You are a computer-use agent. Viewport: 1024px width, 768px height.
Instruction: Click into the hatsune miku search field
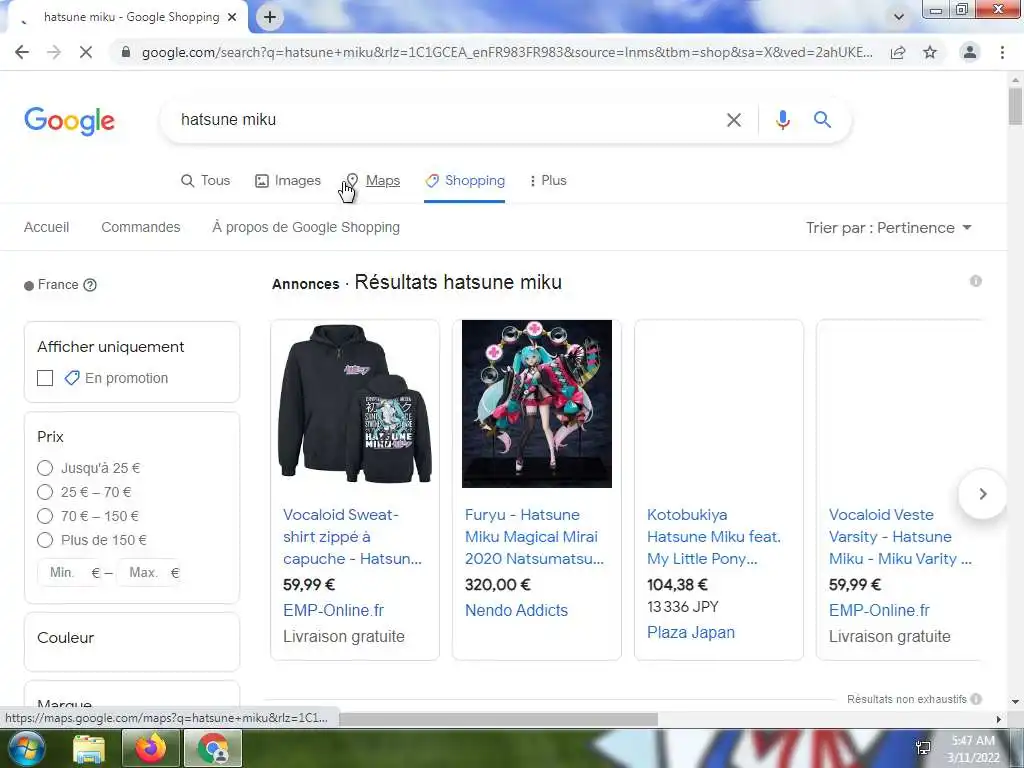[x=444, y=120]
